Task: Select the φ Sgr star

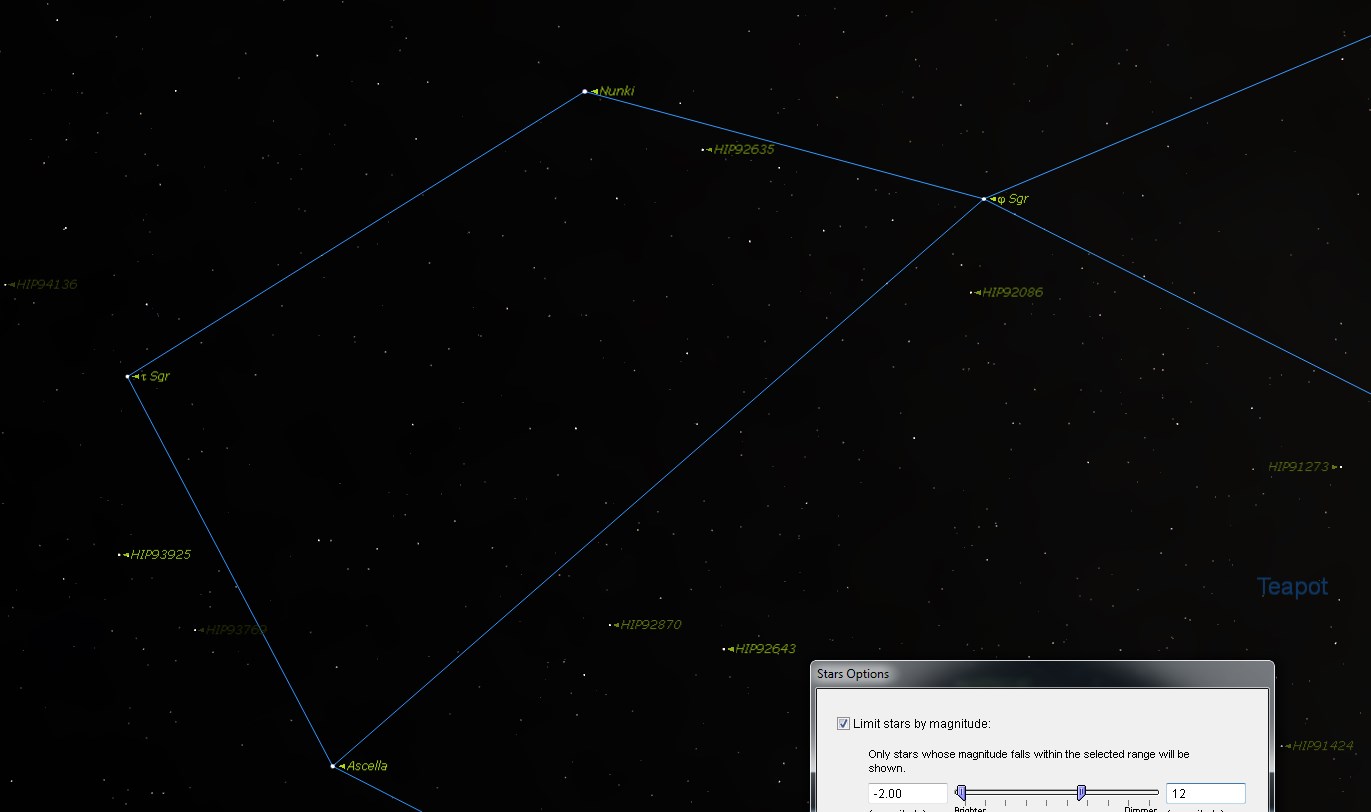Action: [984, 199]
